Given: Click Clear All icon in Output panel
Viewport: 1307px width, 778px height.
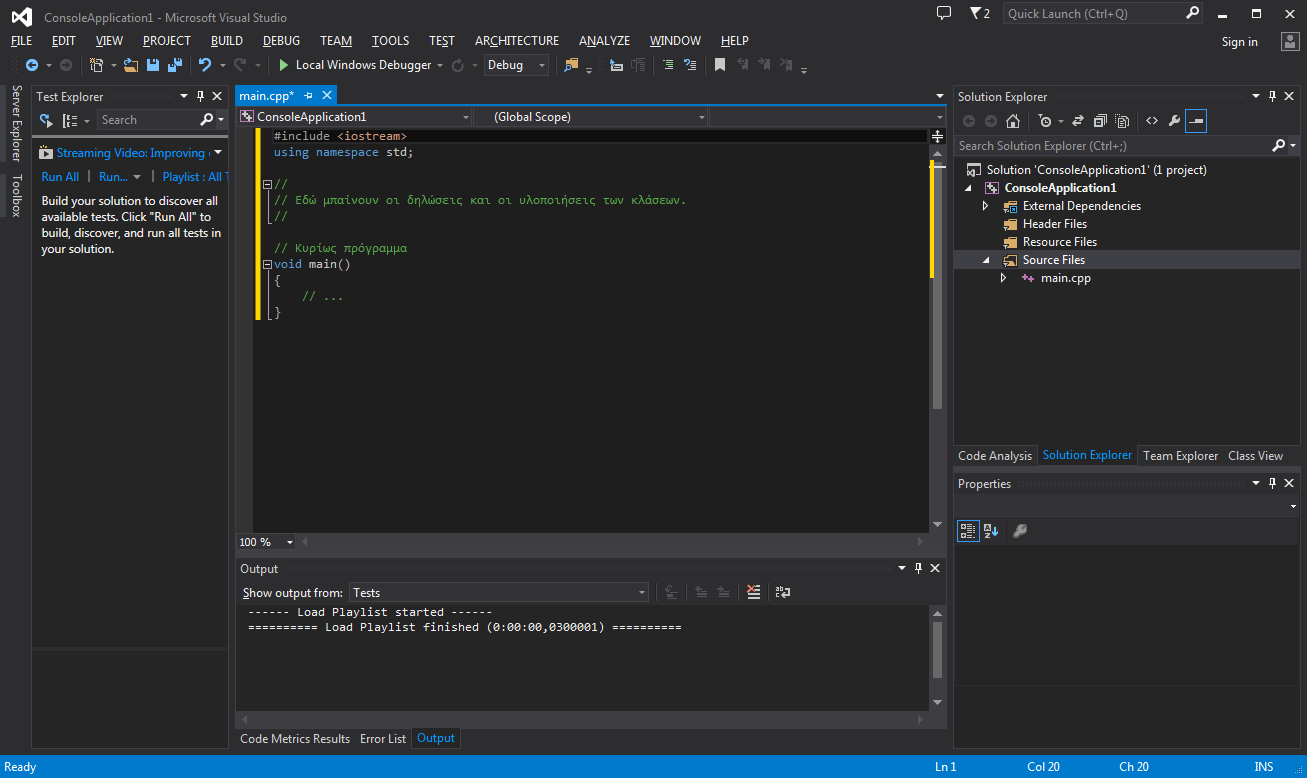Looking at the screenshot, I should click(x=754, y=592).
